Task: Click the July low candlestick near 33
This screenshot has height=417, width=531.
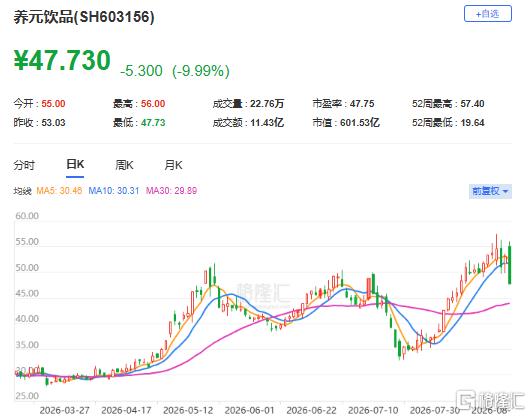Action: click(x=400, y=349)
